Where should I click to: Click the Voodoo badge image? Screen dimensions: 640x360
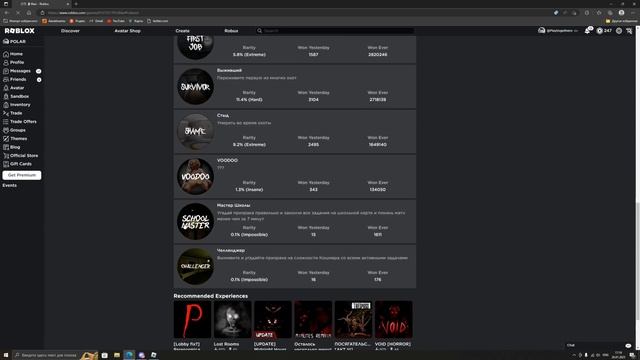click(195, 176)
